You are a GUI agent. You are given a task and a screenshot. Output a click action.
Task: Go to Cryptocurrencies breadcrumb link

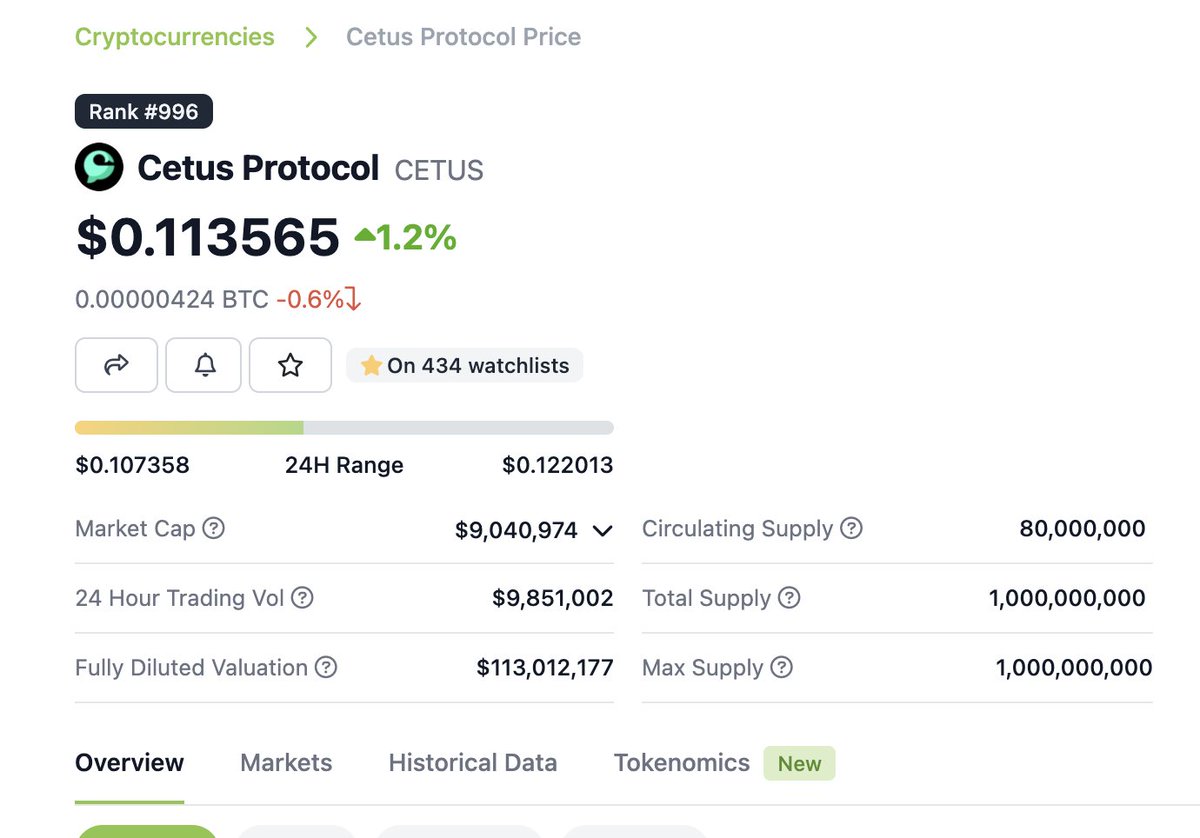click(x=175, y=37)
